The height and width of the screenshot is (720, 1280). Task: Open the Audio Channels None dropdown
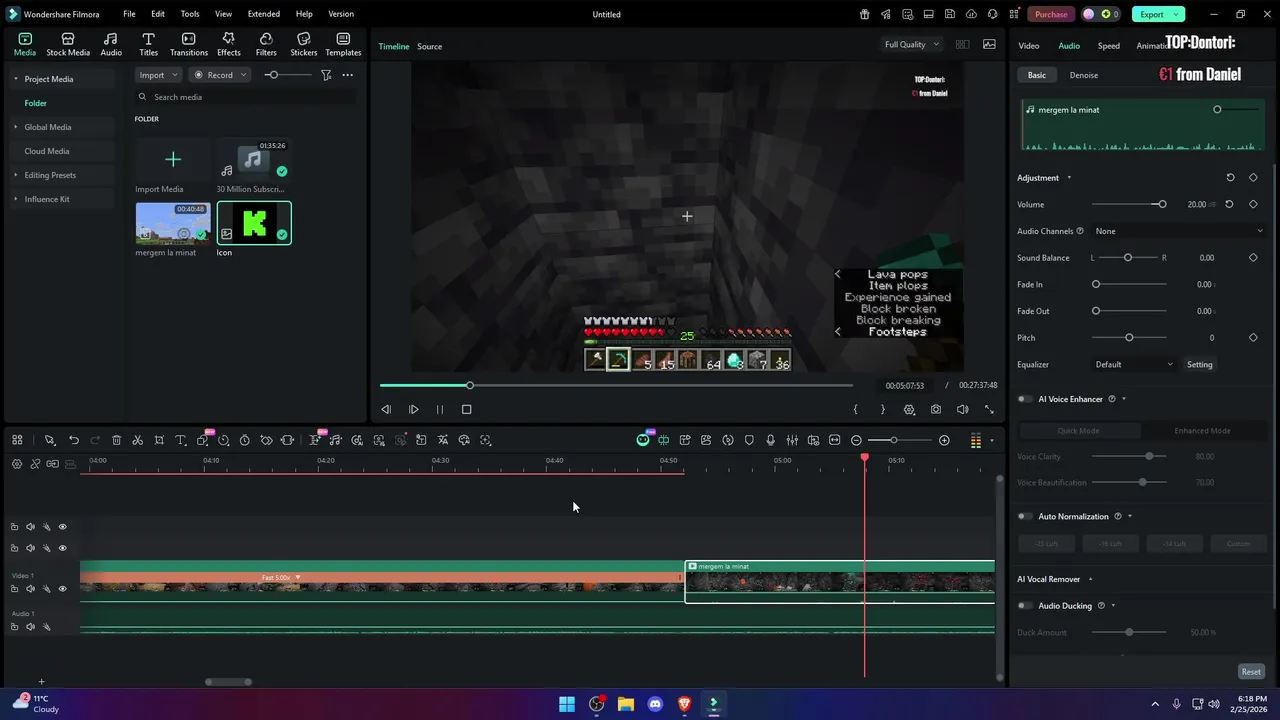(1178, 231)
